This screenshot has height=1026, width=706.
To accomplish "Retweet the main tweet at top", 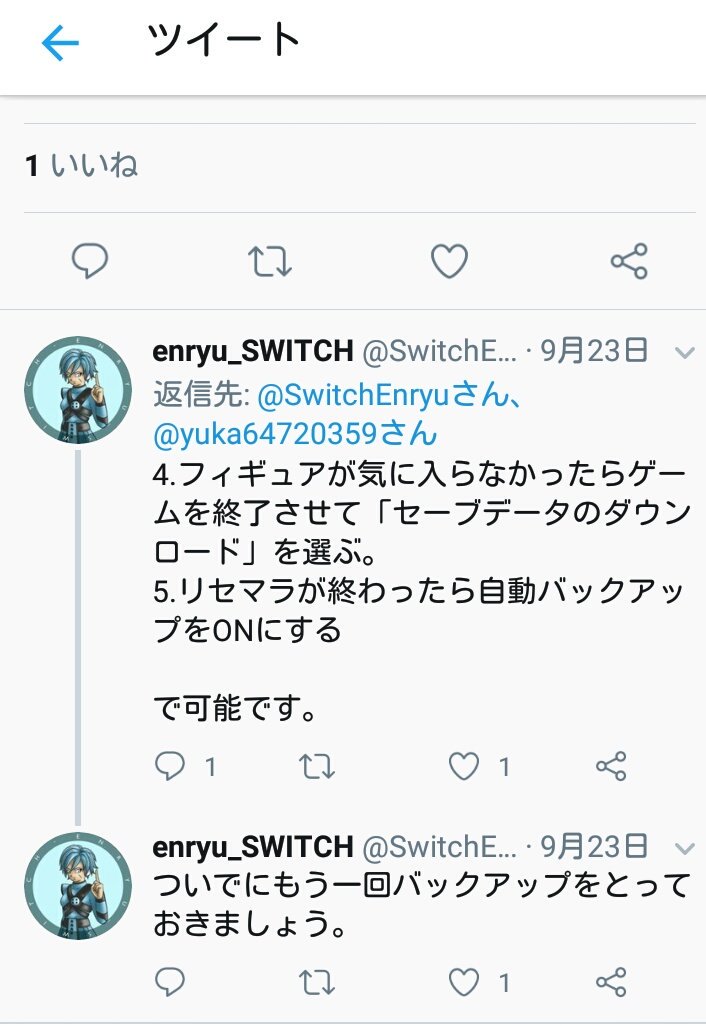I will (270, 261).
